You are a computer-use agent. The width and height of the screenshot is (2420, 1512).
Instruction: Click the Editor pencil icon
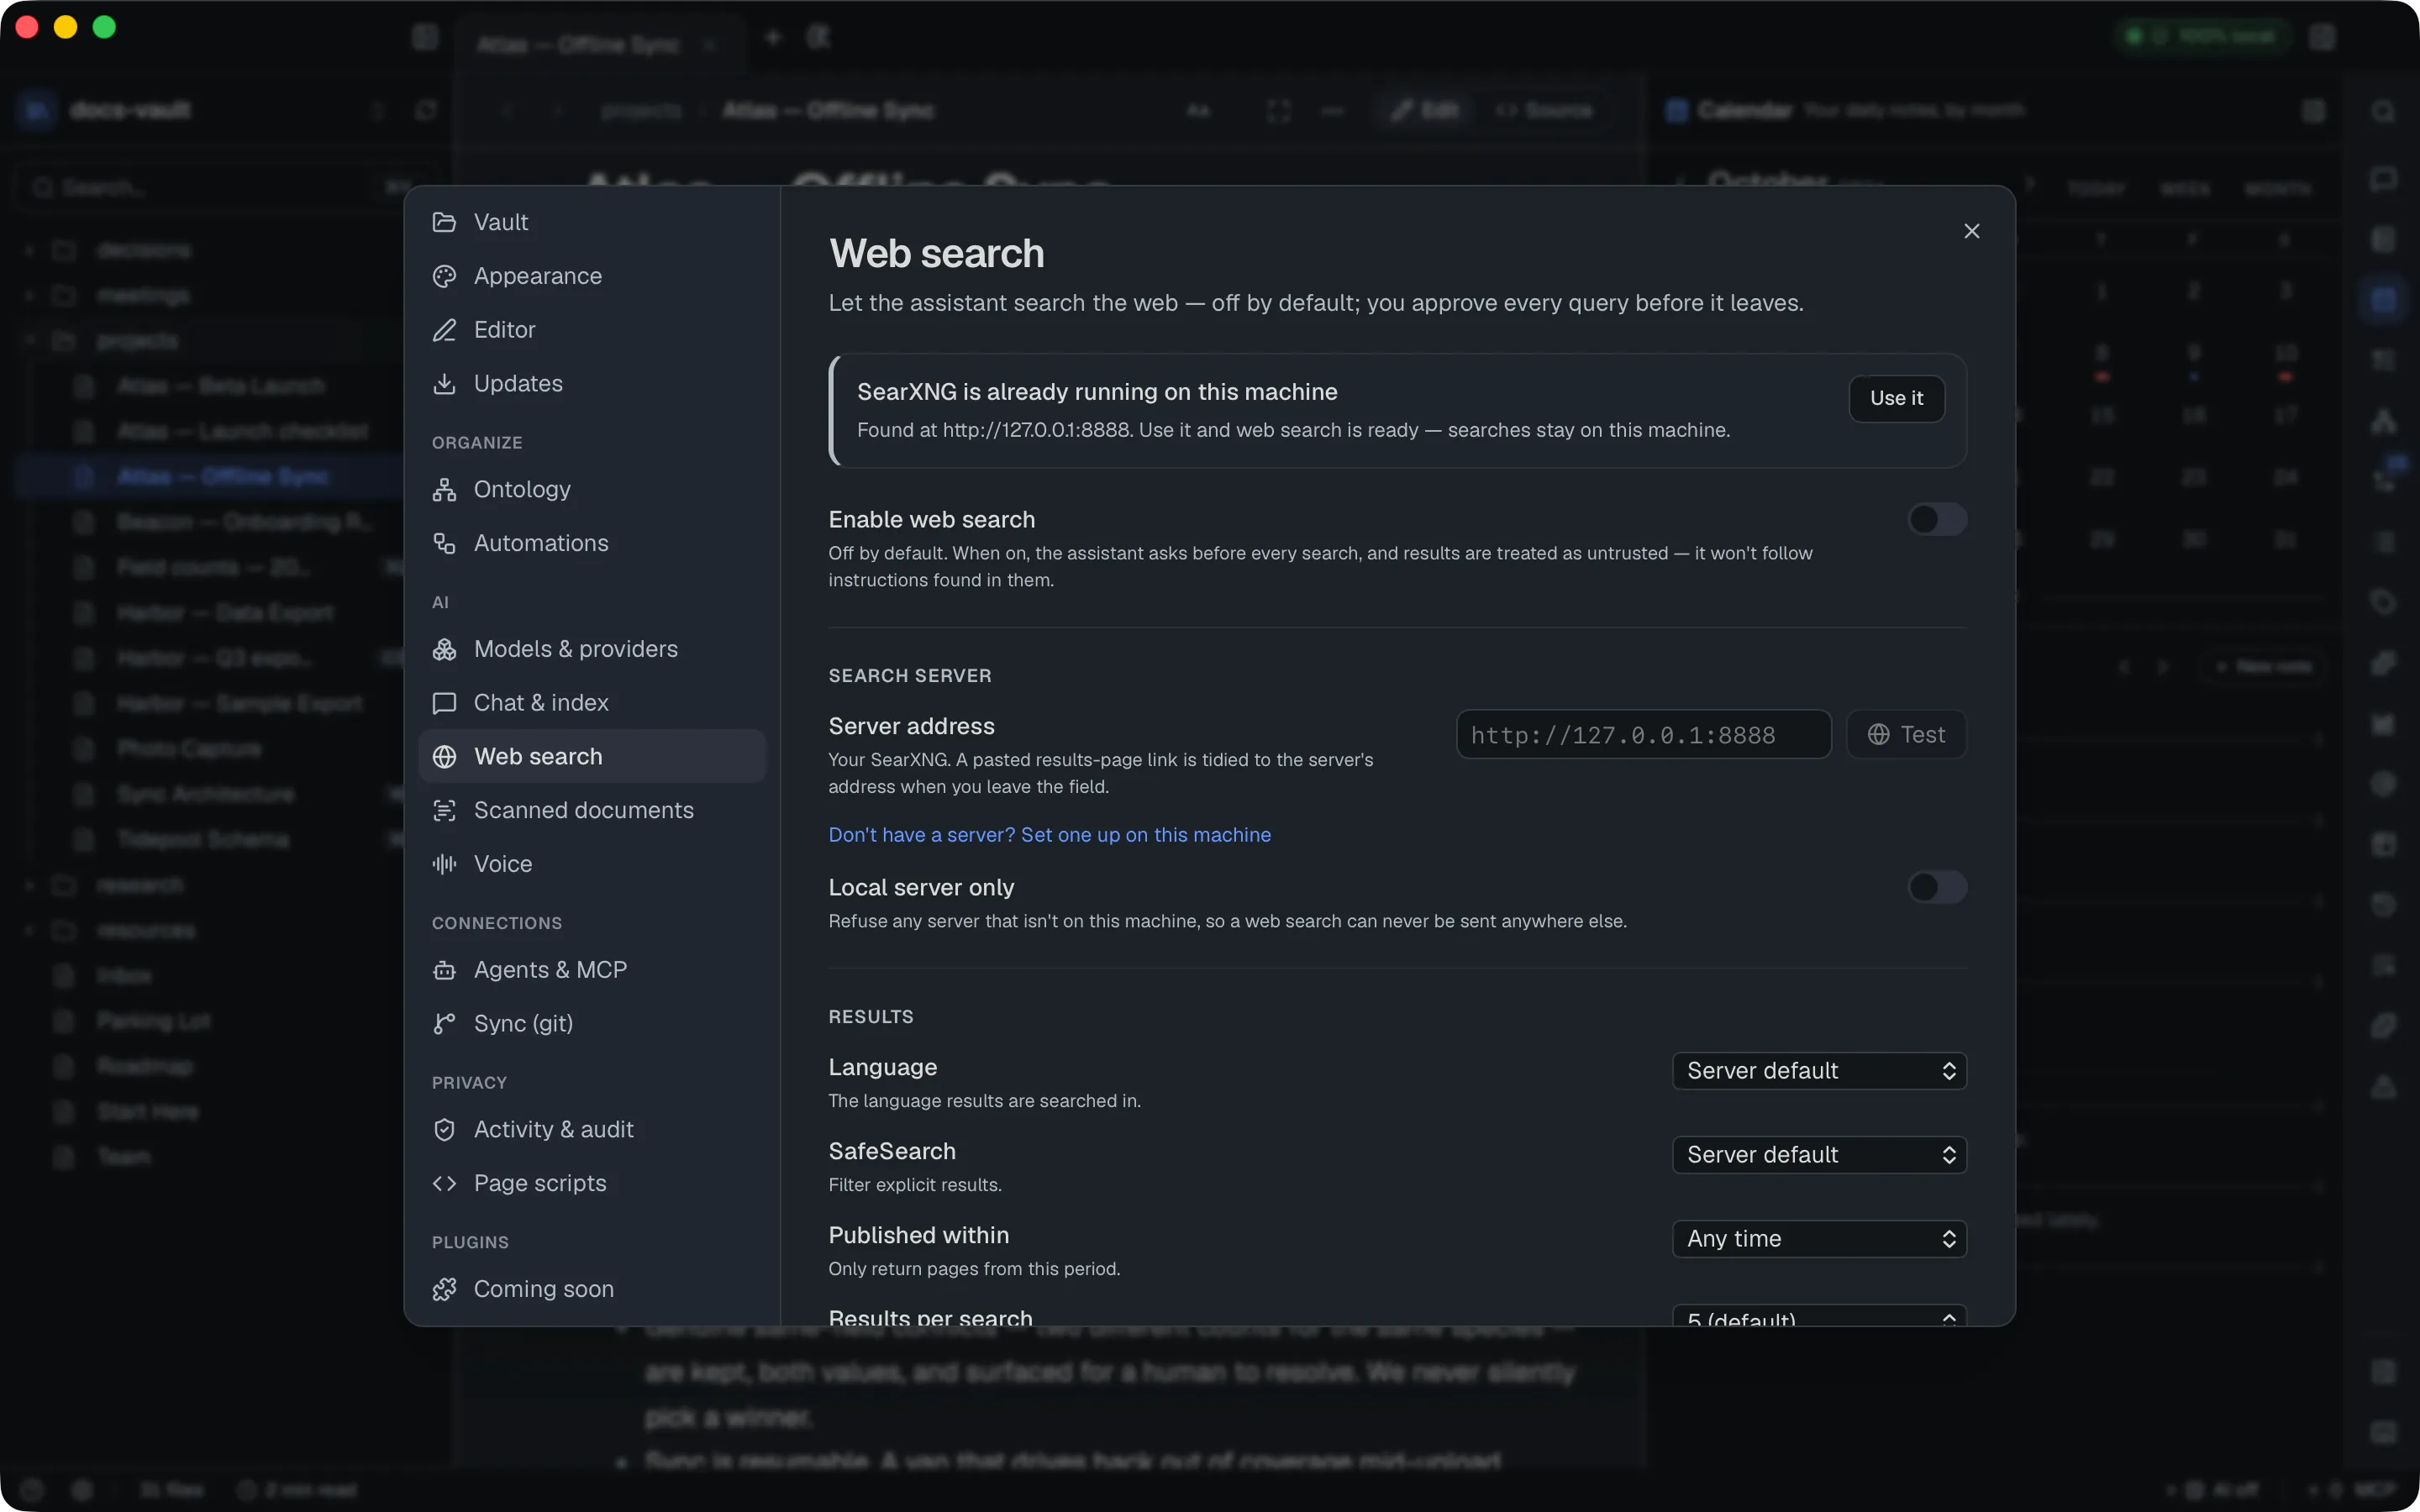[444, 330]
